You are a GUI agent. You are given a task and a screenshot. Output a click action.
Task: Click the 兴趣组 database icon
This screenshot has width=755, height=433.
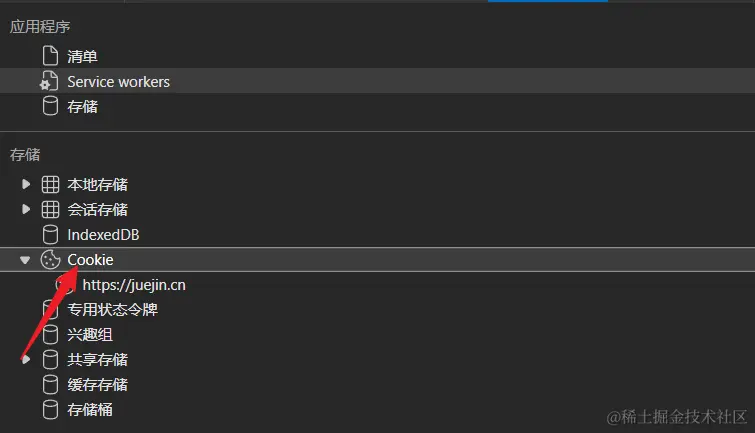tap(50, 335)
